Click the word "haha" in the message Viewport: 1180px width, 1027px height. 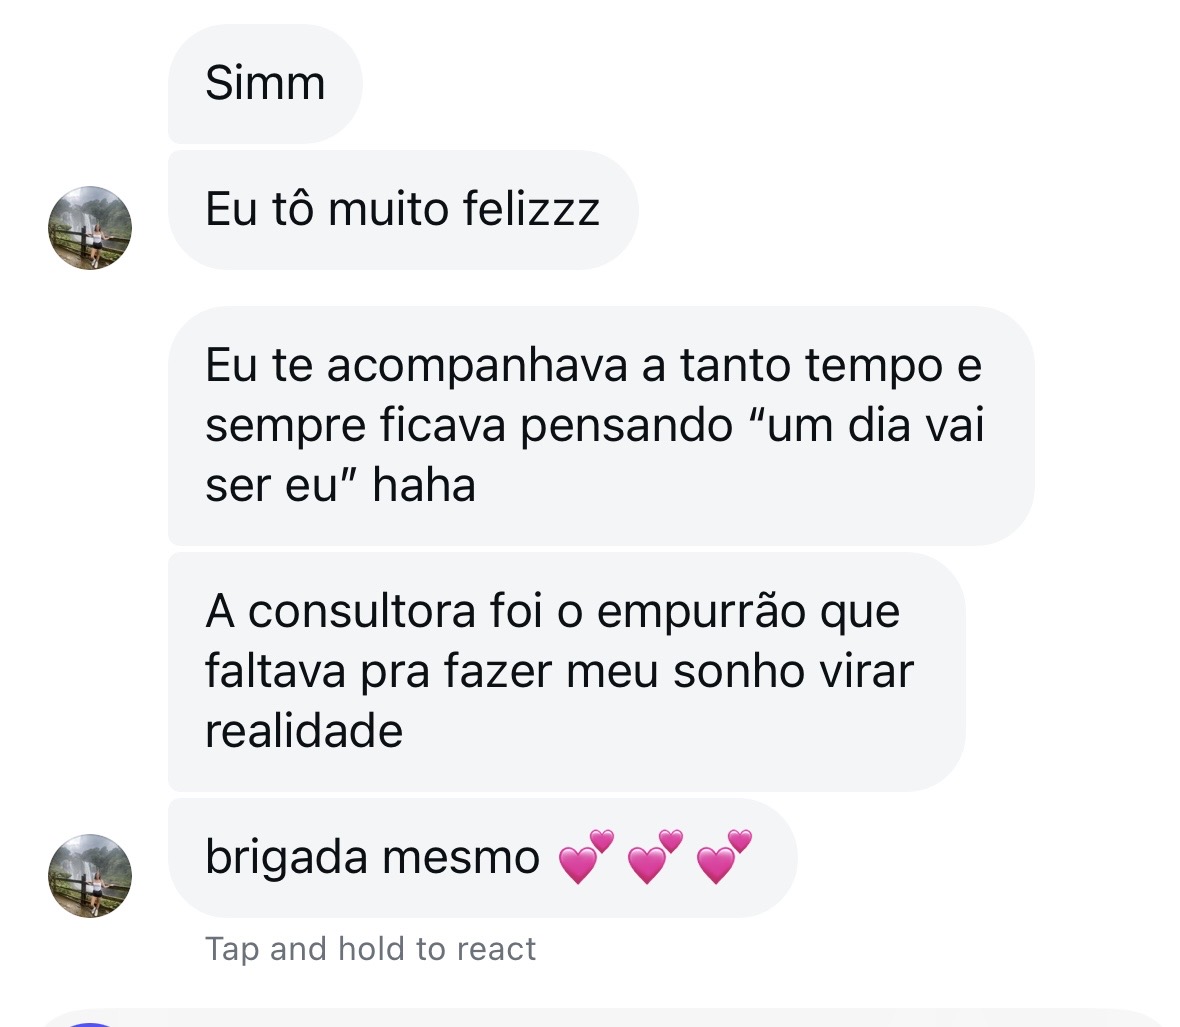pos(424,486)
